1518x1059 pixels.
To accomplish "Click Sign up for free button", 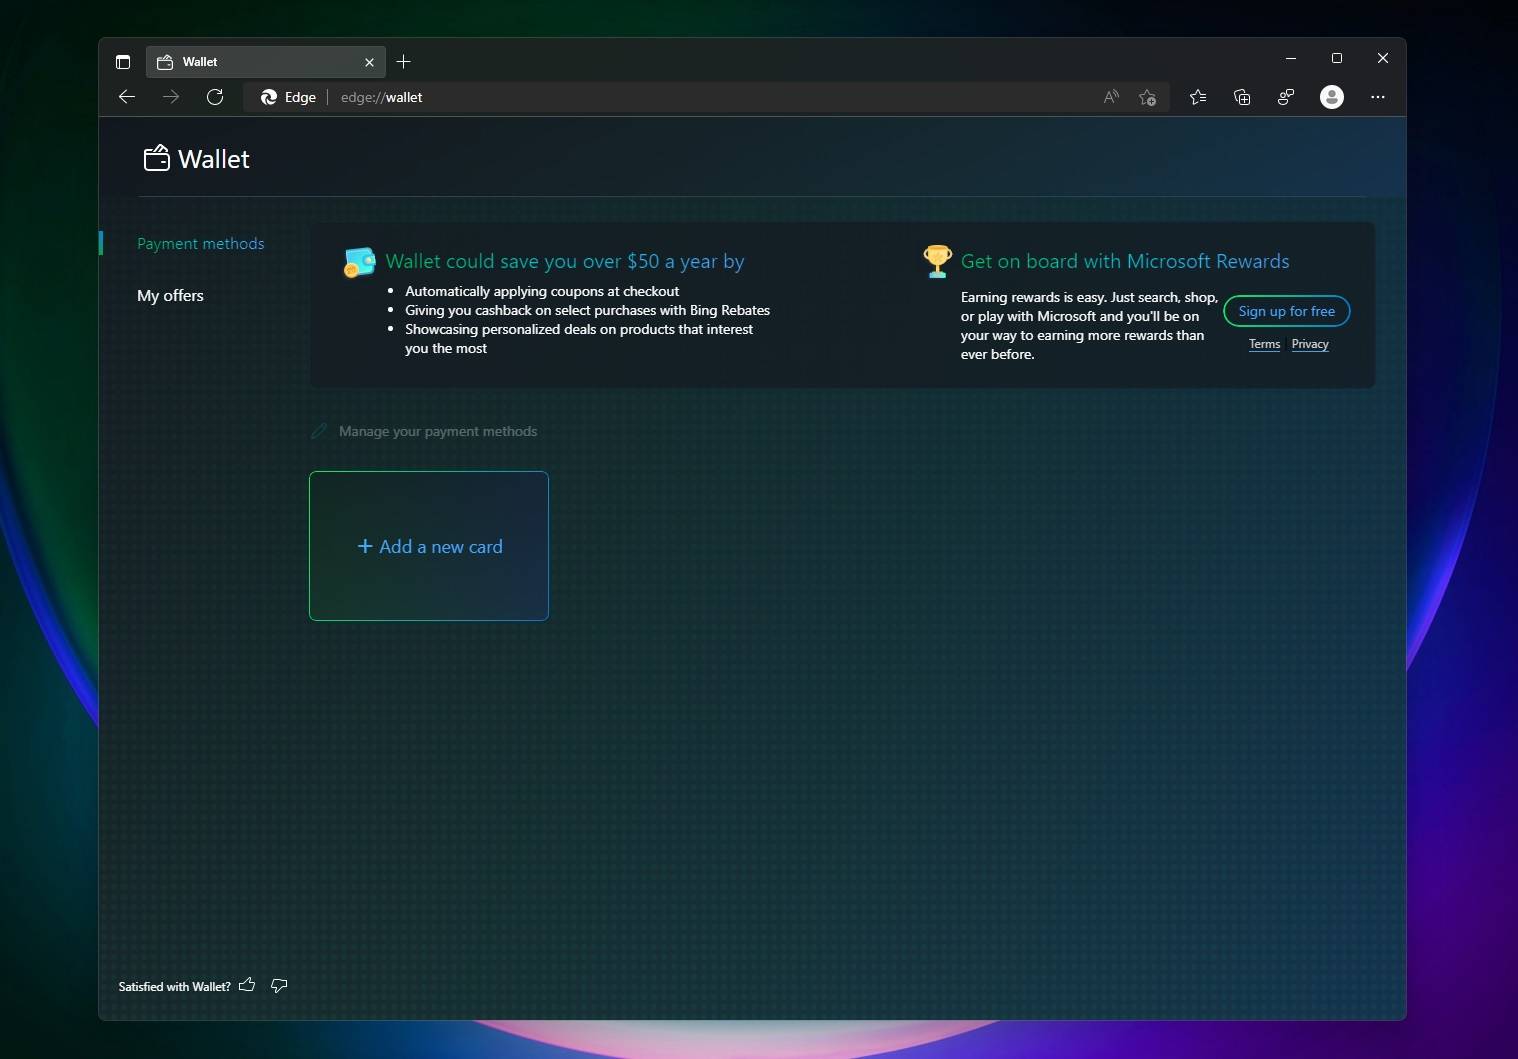I will coord(1286,311).
